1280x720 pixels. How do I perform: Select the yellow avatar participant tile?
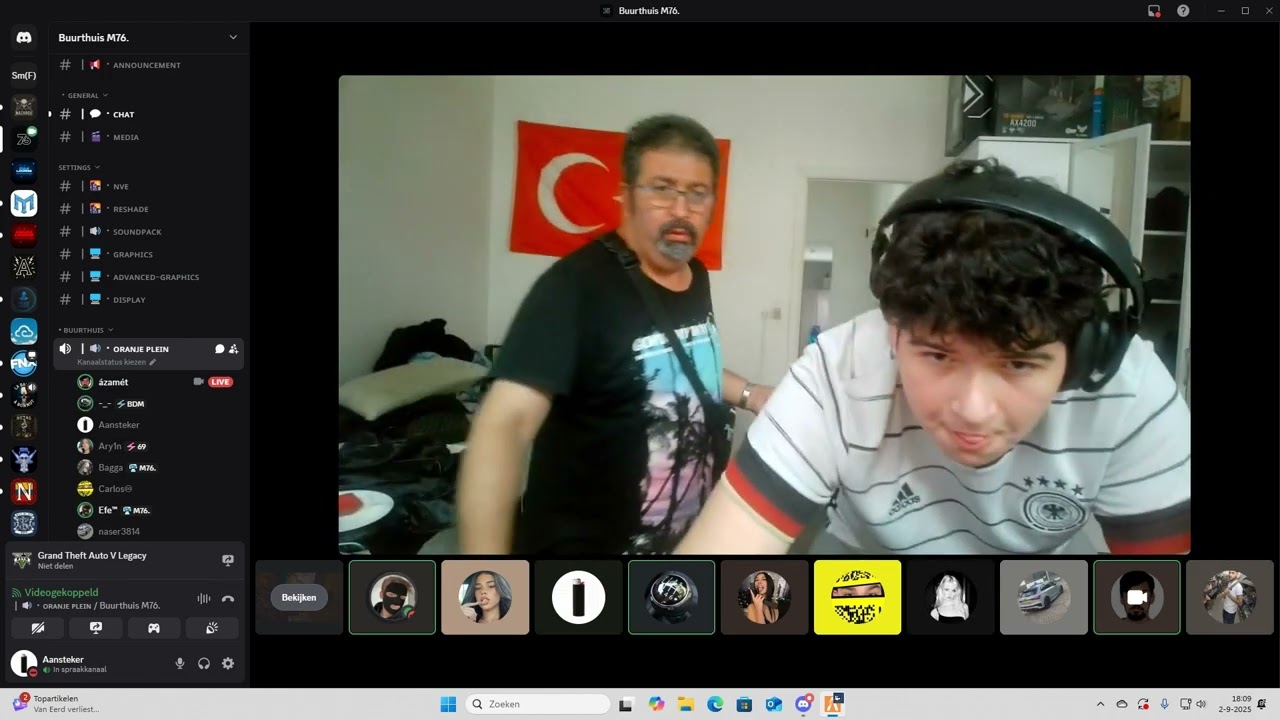[857, 597]
